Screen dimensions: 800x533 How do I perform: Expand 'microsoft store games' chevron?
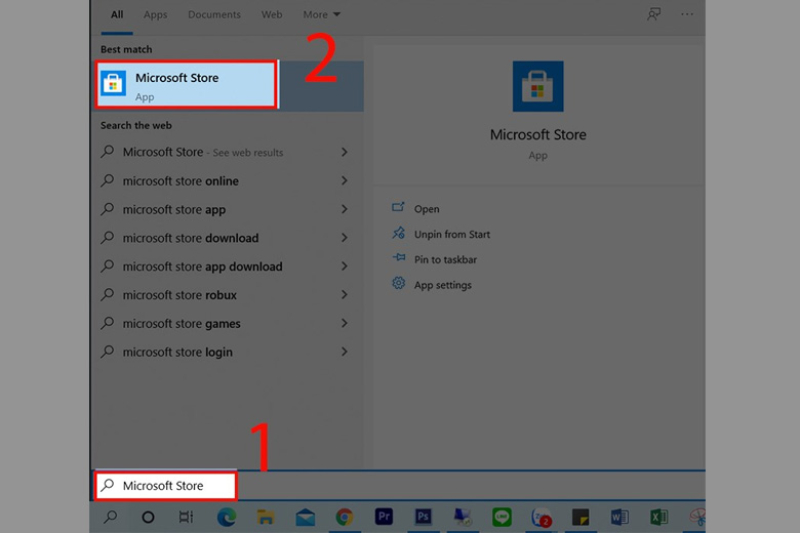click(344, 323)
